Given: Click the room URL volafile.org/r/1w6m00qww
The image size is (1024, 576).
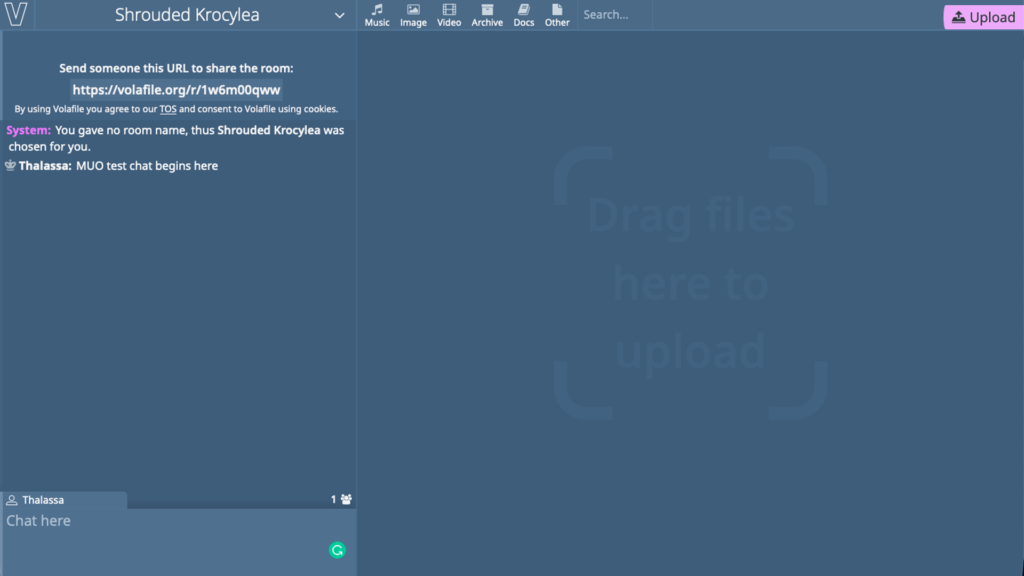Looking at the screenshot, I should coord(176,89).
